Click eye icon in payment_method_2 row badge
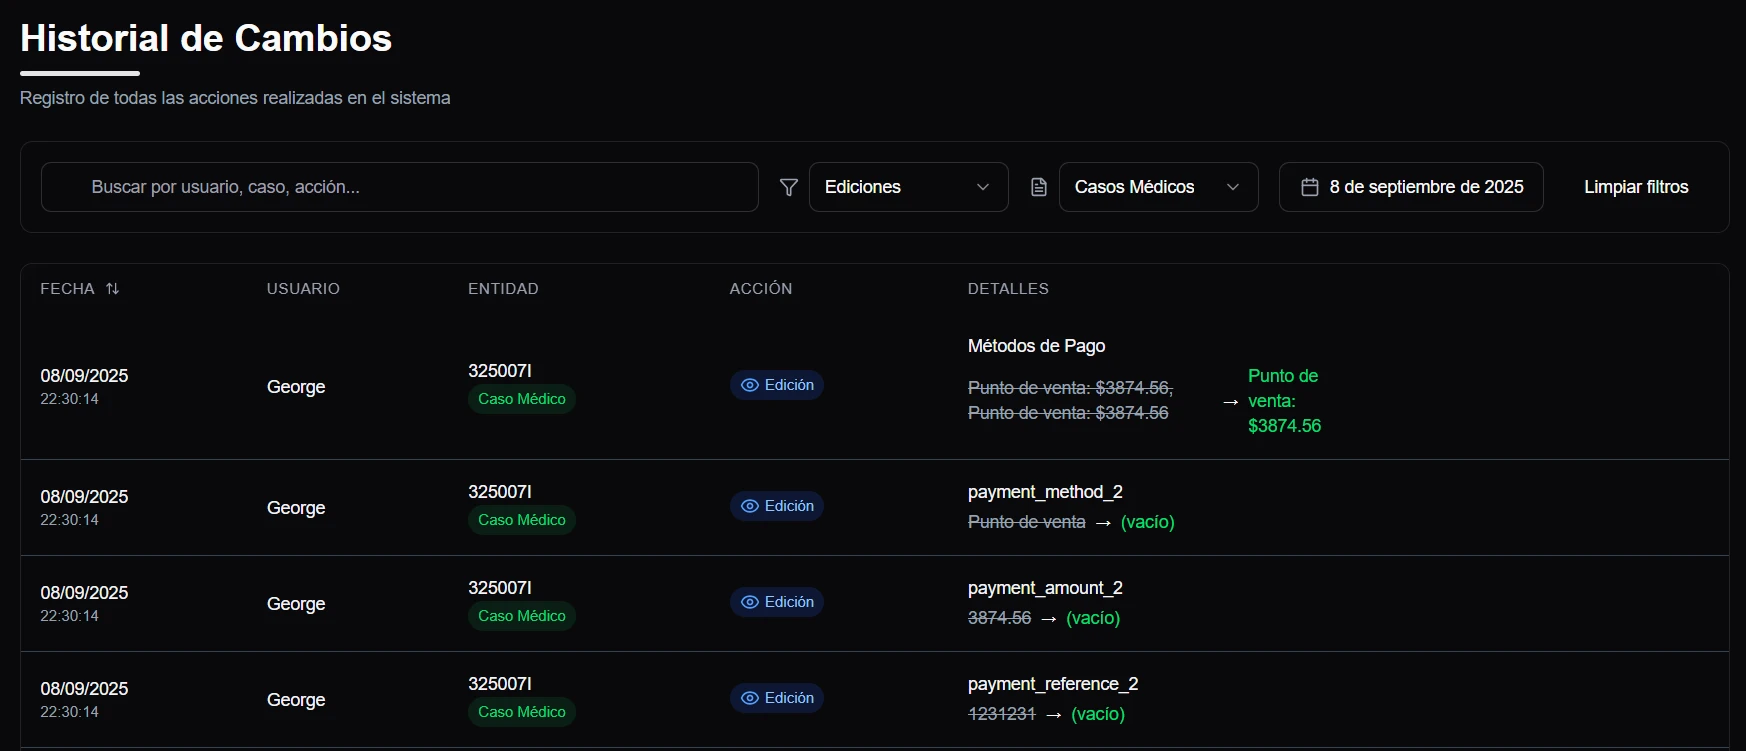 tap(749, 506)
